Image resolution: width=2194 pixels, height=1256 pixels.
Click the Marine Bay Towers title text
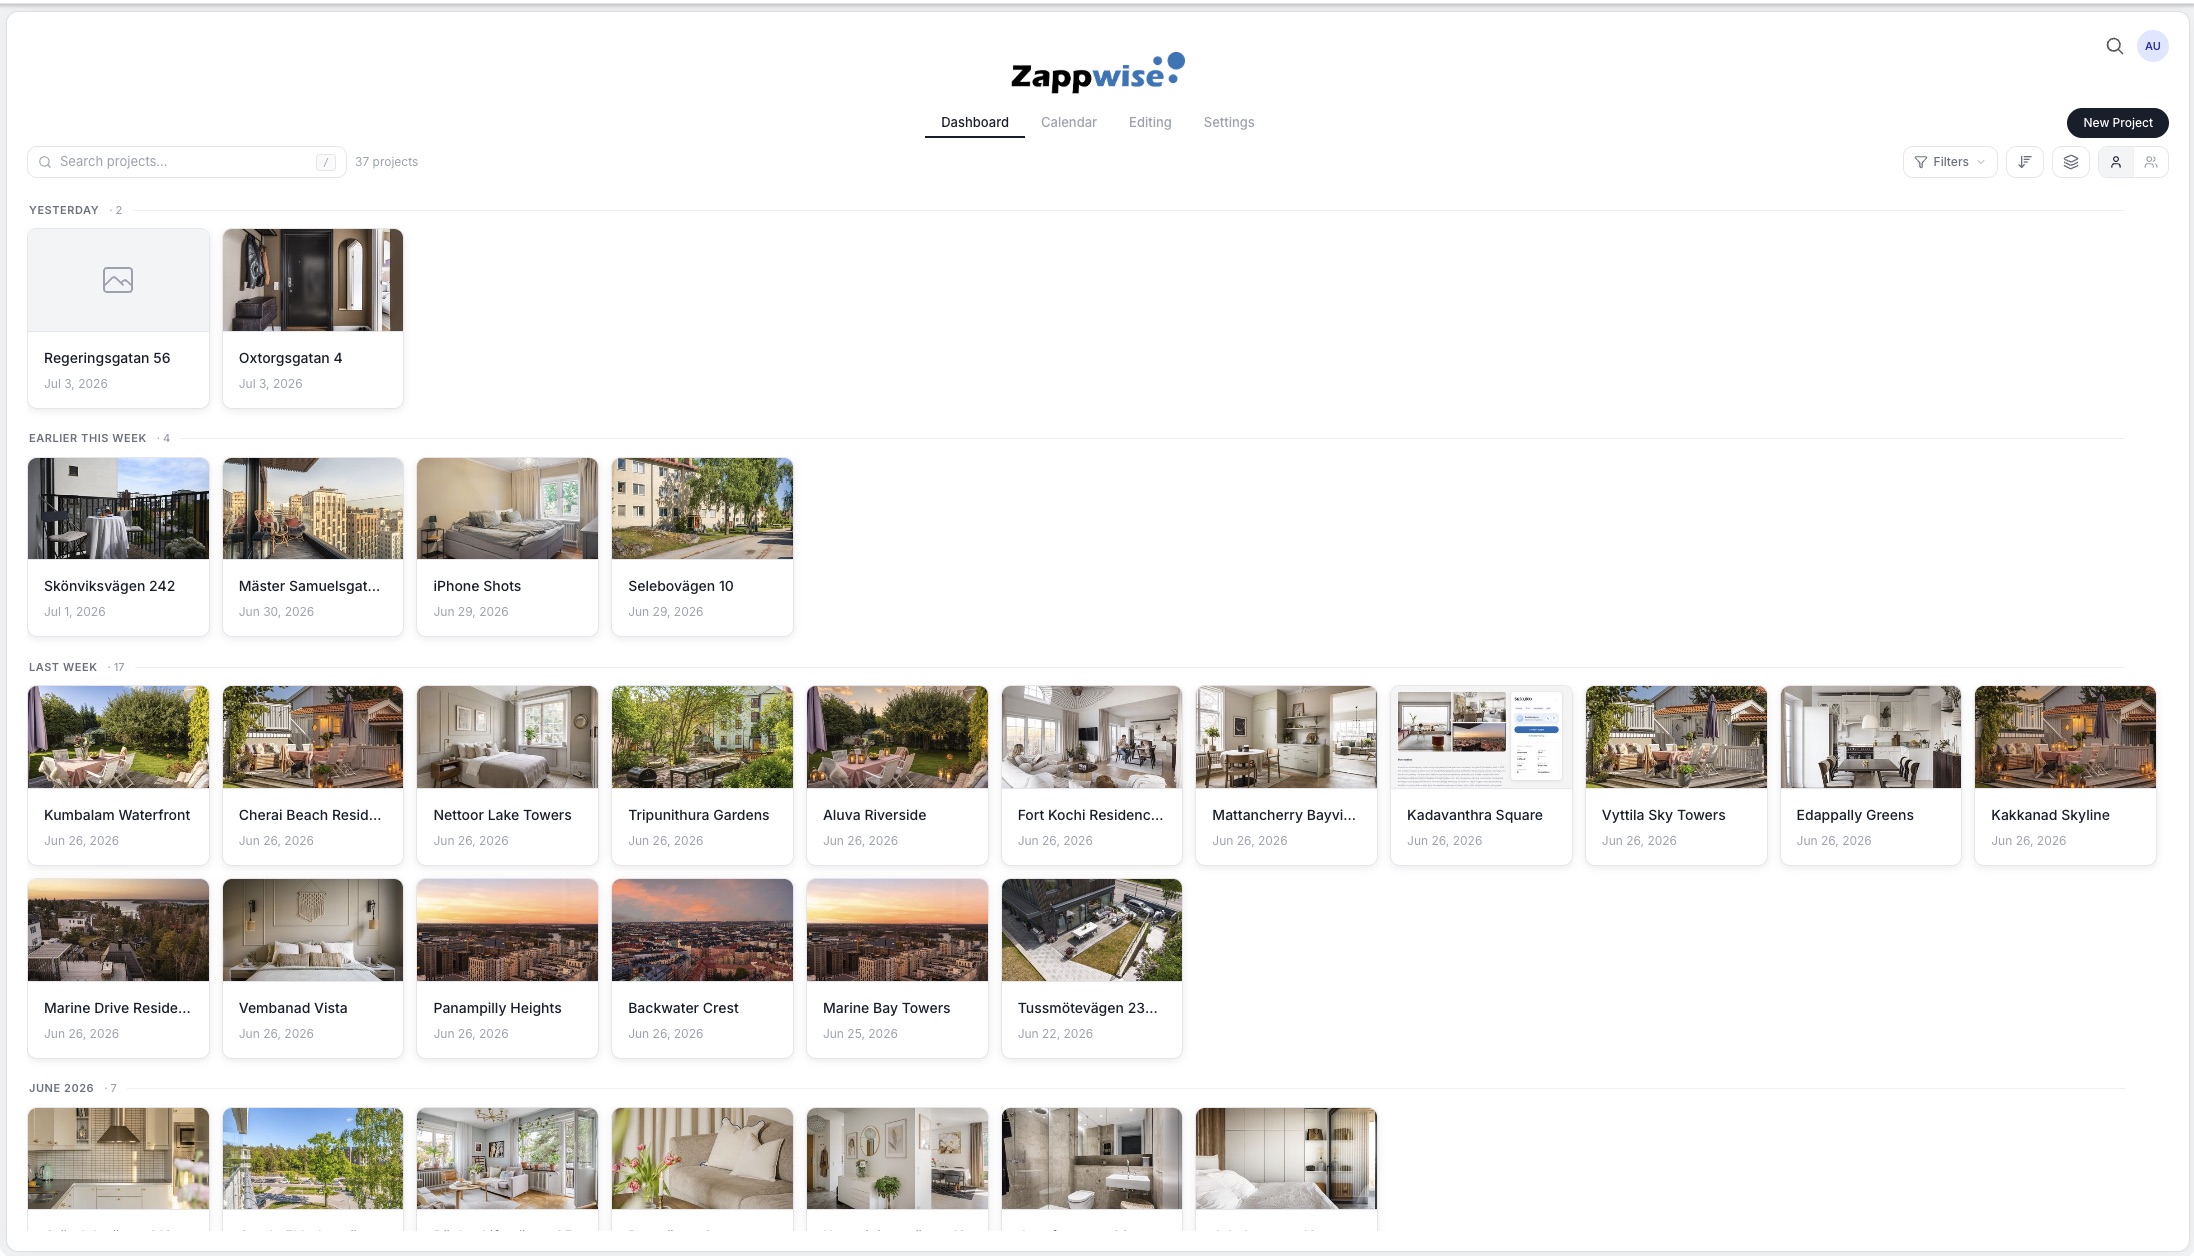point(886,1008)
